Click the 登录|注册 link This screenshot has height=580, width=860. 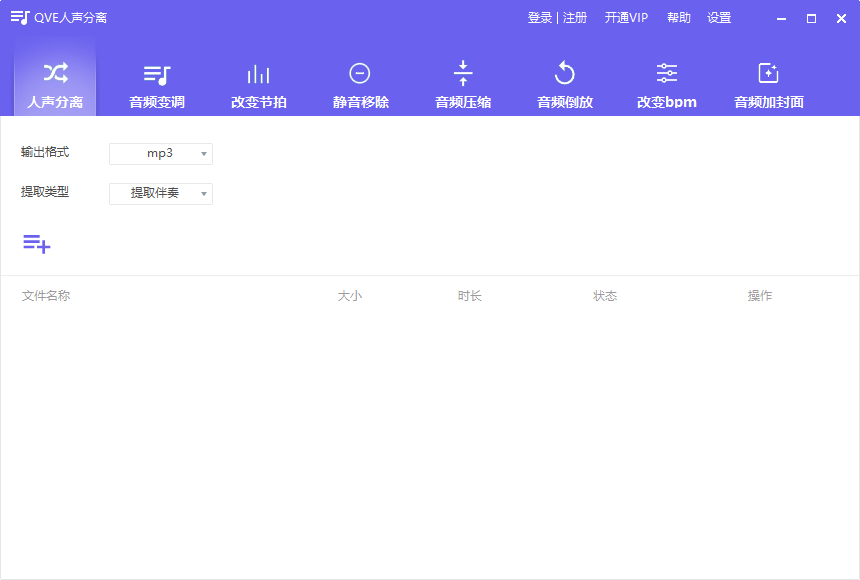point(556,17)
